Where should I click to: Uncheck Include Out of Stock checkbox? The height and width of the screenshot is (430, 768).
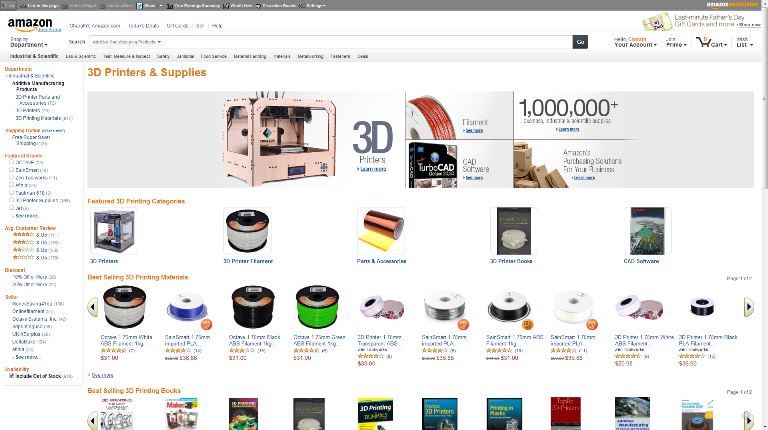click(11, 376)
